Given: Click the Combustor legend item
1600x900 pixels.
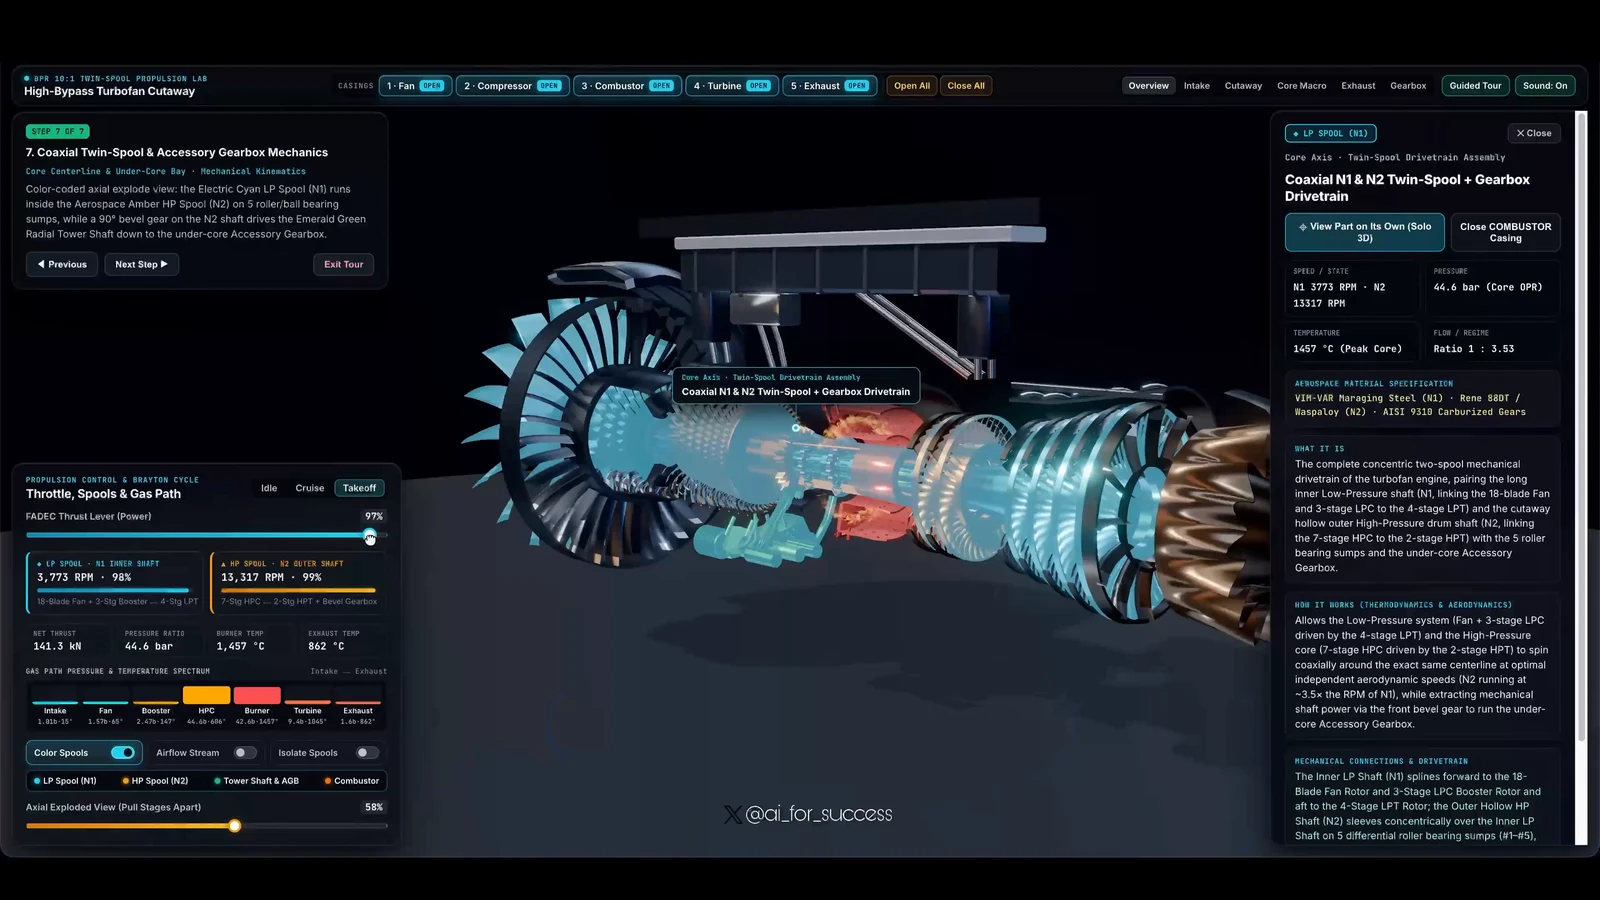Looking at the screenshot, I should (351, 781).
